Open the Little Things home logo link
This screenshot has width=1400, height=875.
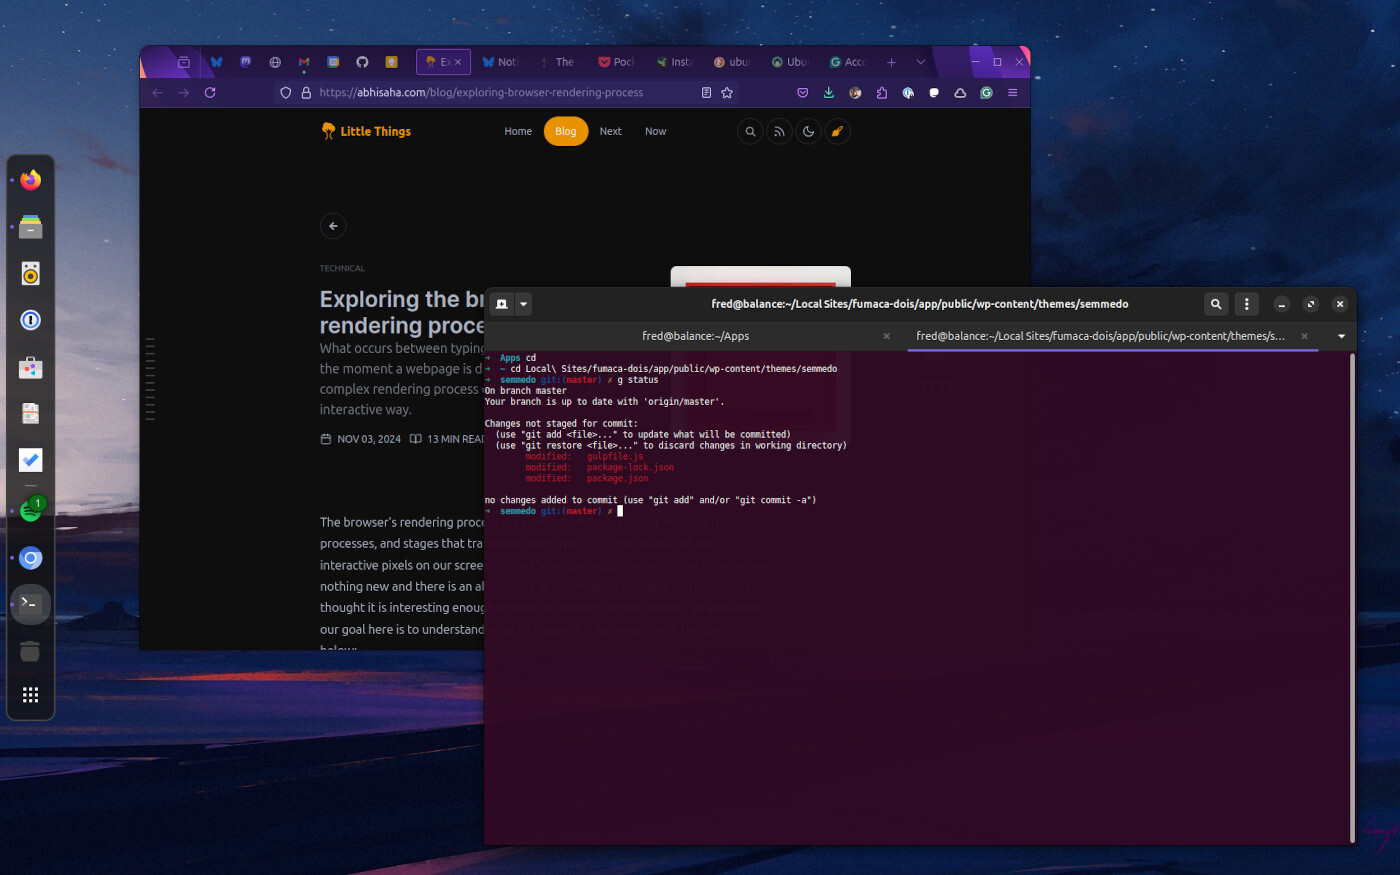[366, 131]
